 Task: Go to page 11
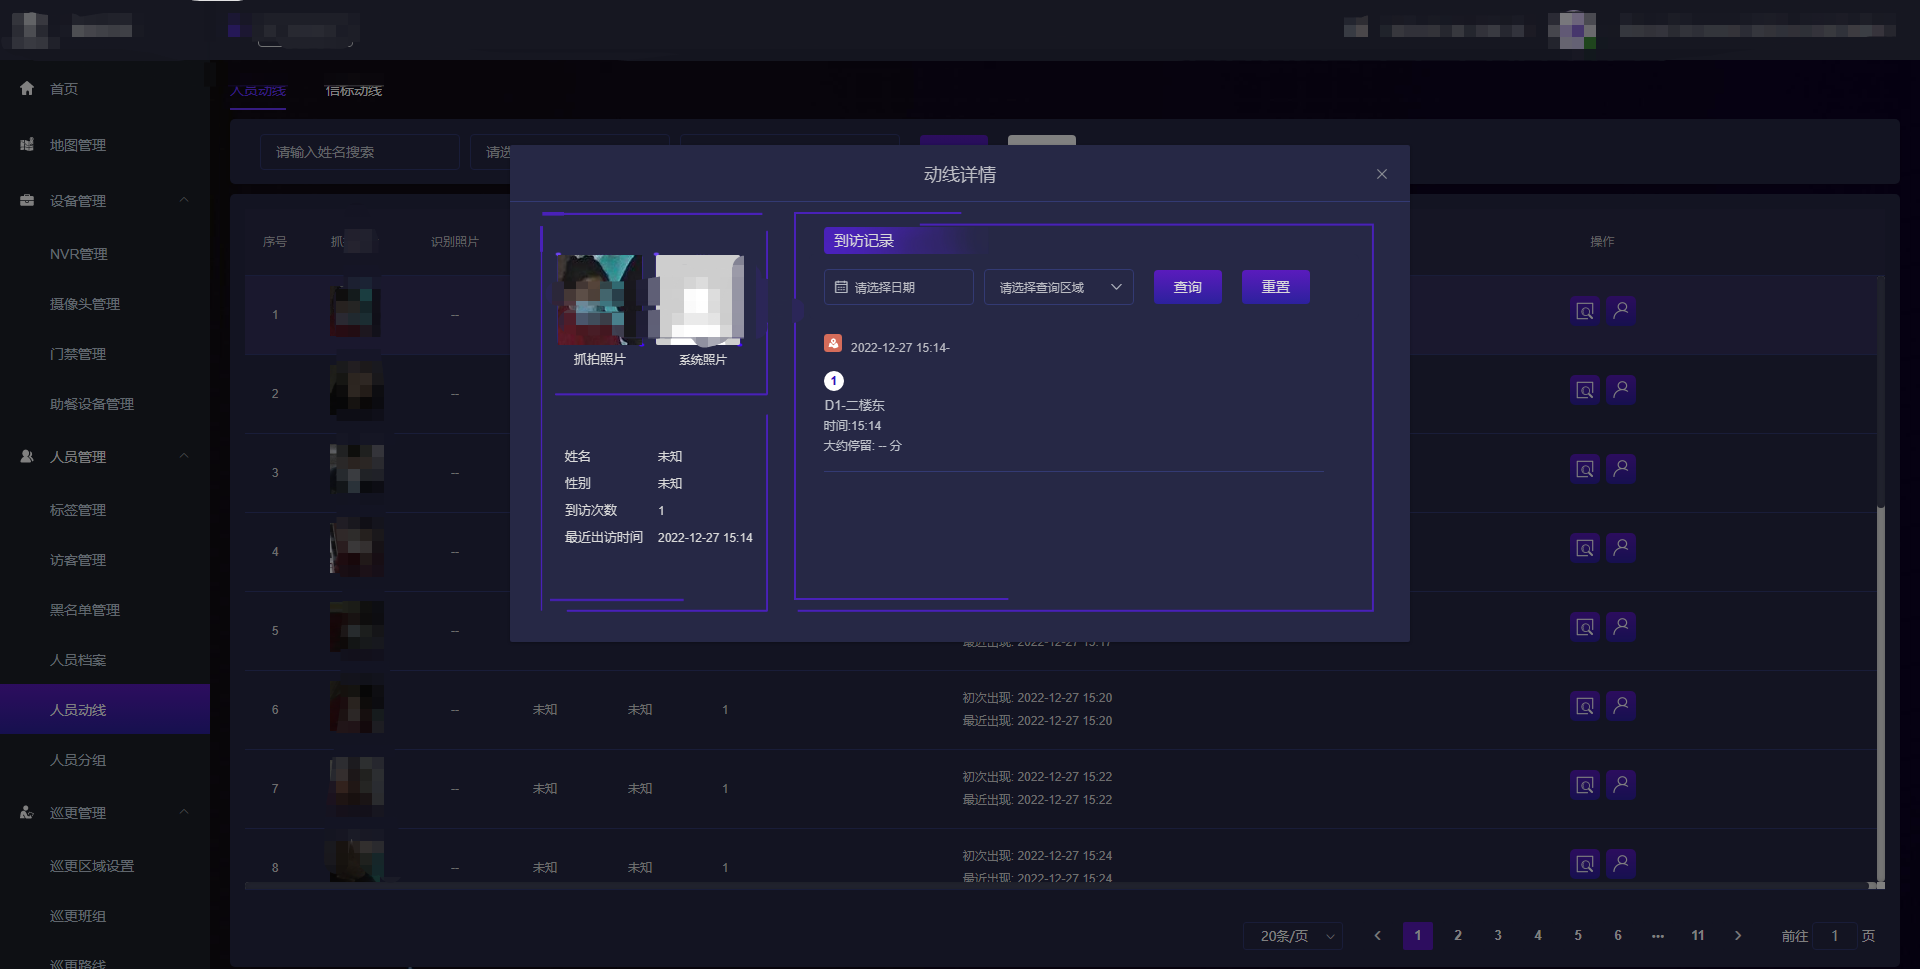point(1698,936)
